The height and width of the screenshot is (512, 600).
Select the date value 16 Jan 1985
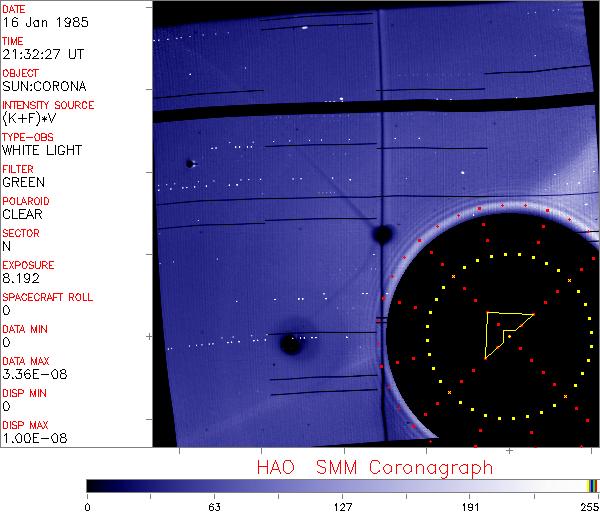click(x=45, y=22)
